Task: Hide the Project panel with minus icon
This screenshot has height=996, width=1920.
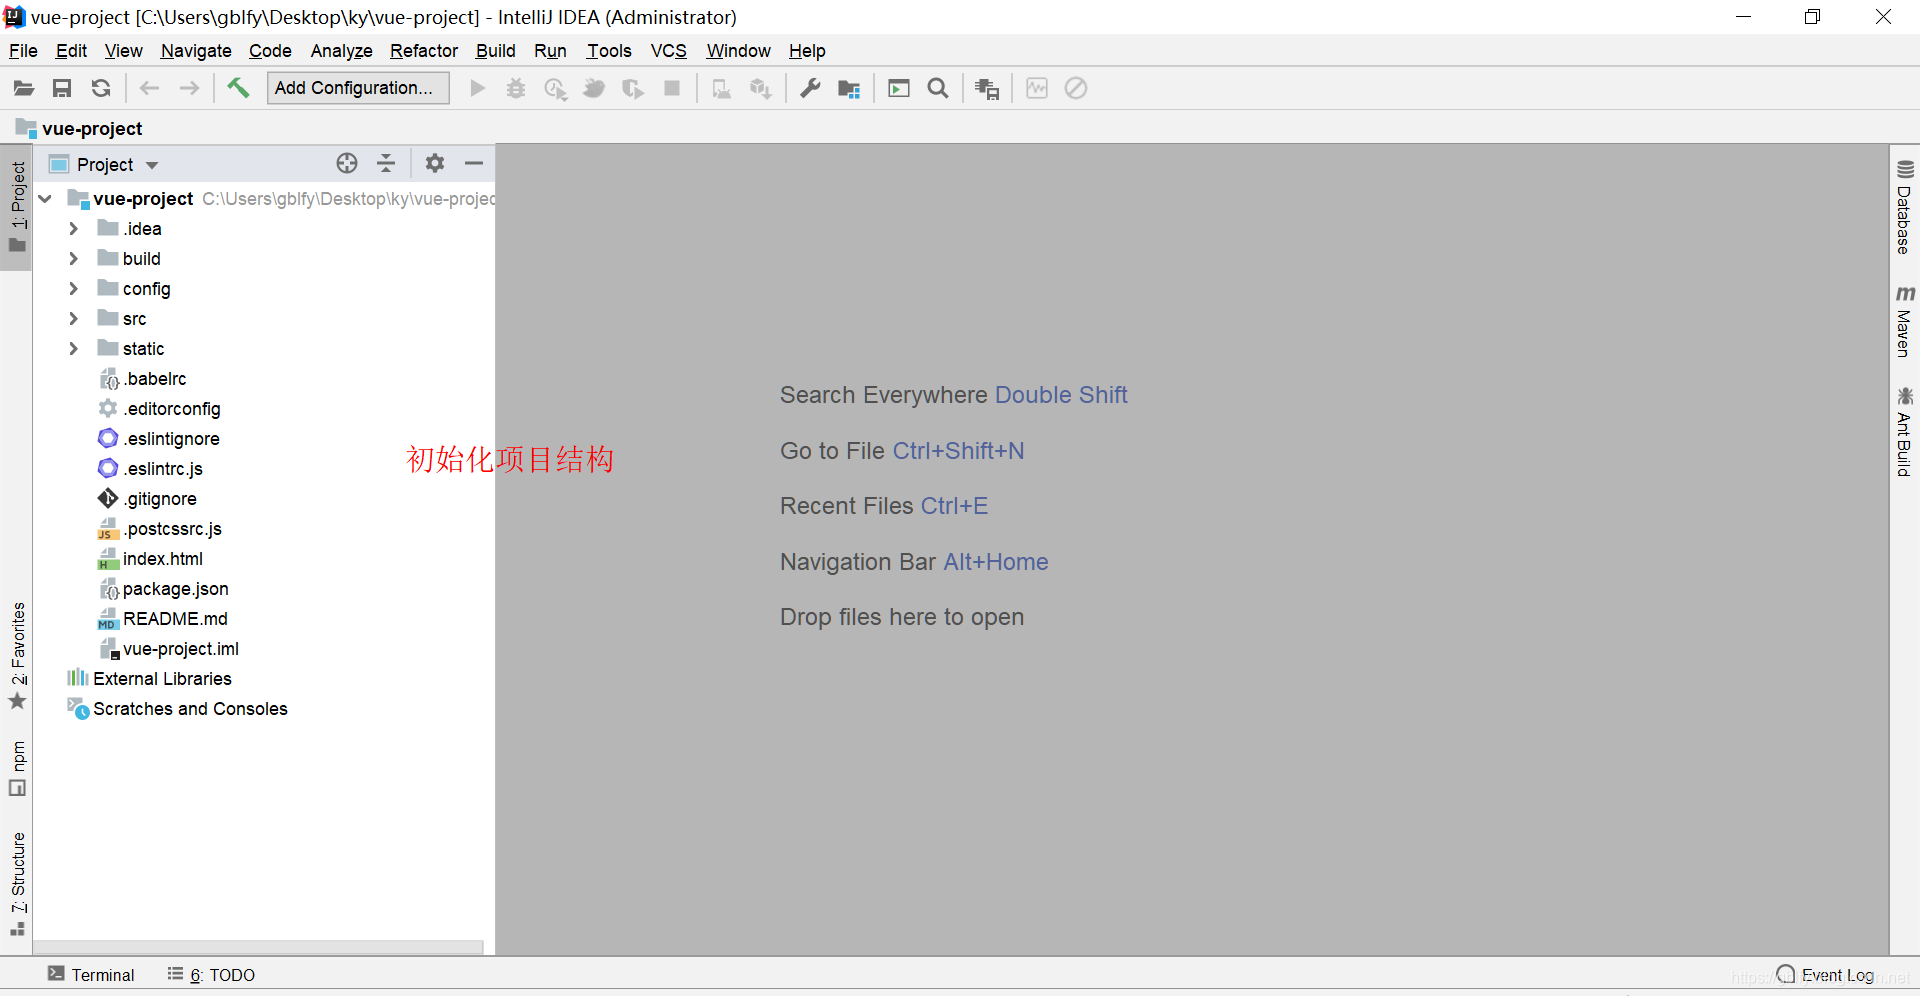Action: pos(474,163)
